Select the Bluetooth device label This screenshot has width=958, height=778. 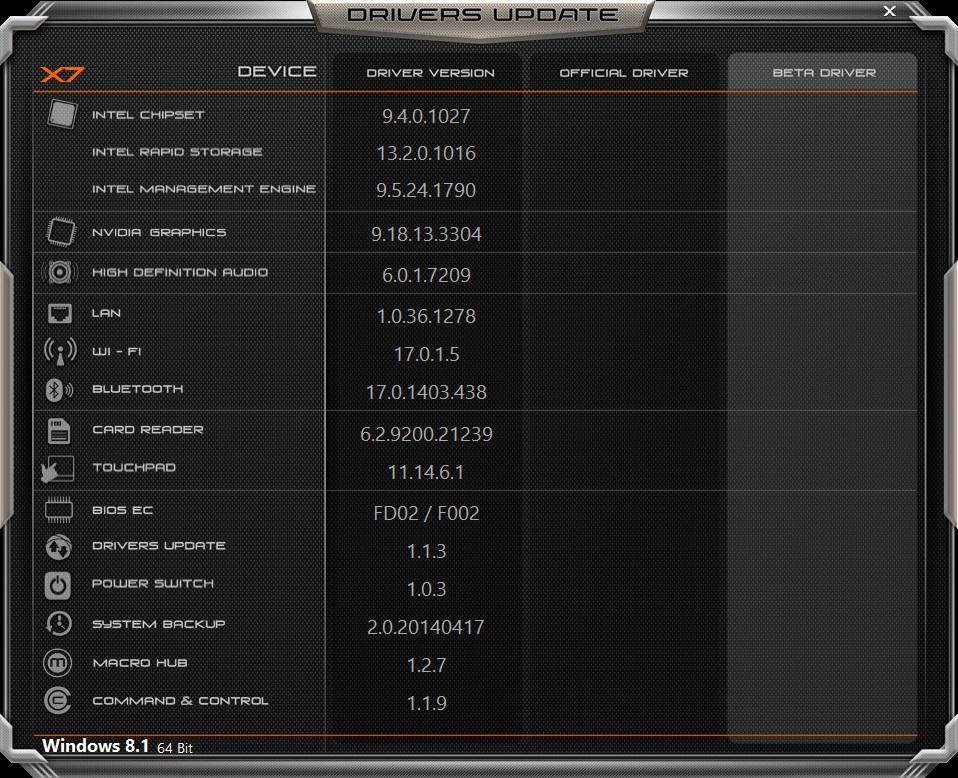tap(137, 389)
